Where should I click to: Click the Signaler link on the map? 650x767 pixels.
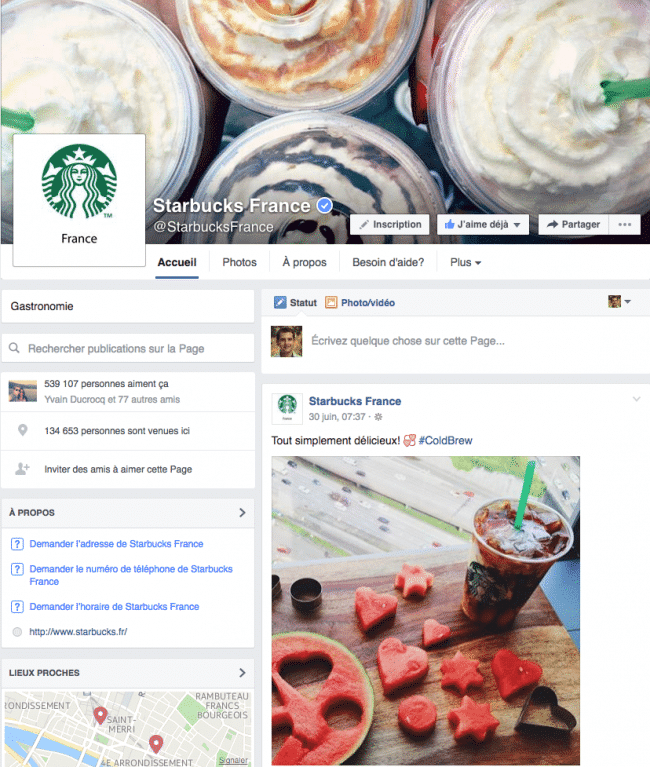[x=233, y=760]
